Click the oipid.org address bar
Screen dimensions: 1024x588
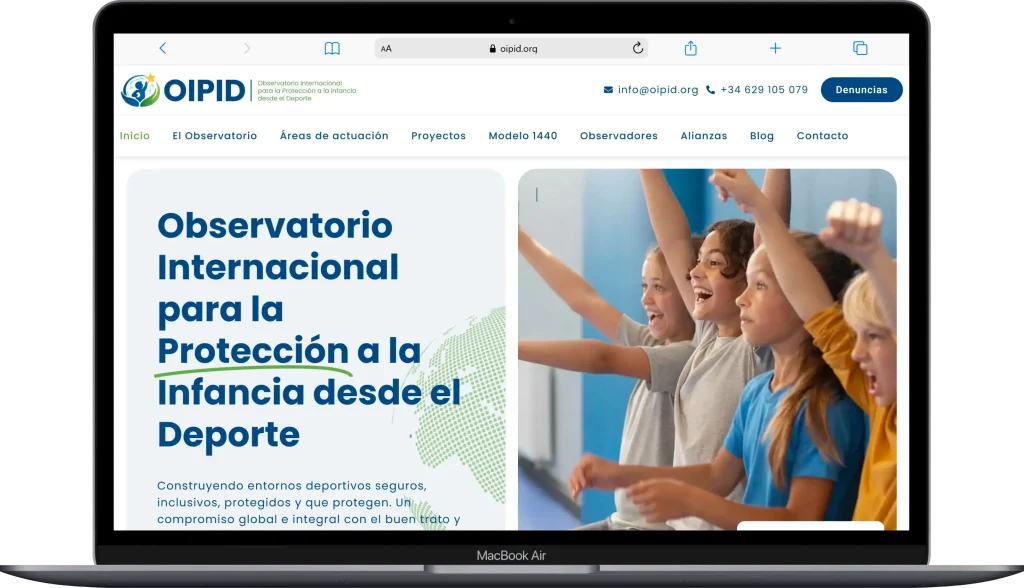coord(512,48)
